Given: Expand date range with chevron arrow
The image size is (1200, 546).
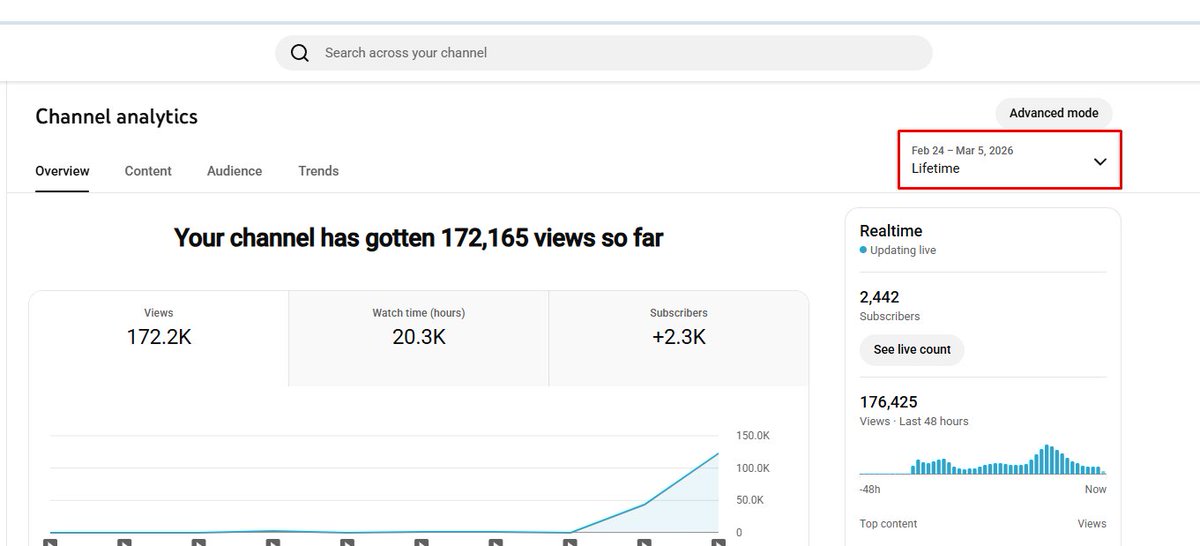Looking at the screenshot, I should tap(1100, 161).
